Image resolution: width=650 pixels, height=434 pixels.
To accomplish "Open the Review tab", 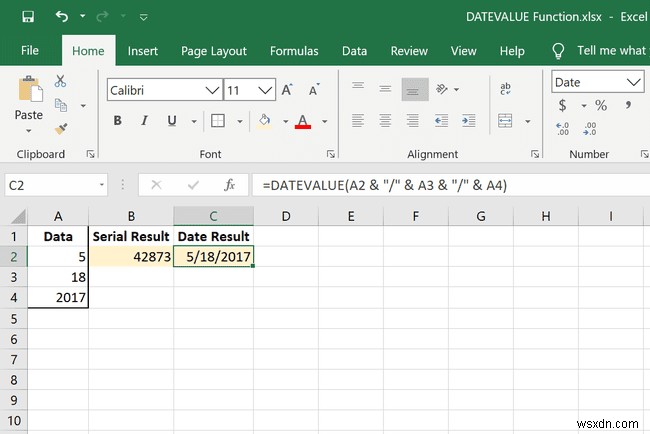I will coord(409,51).
